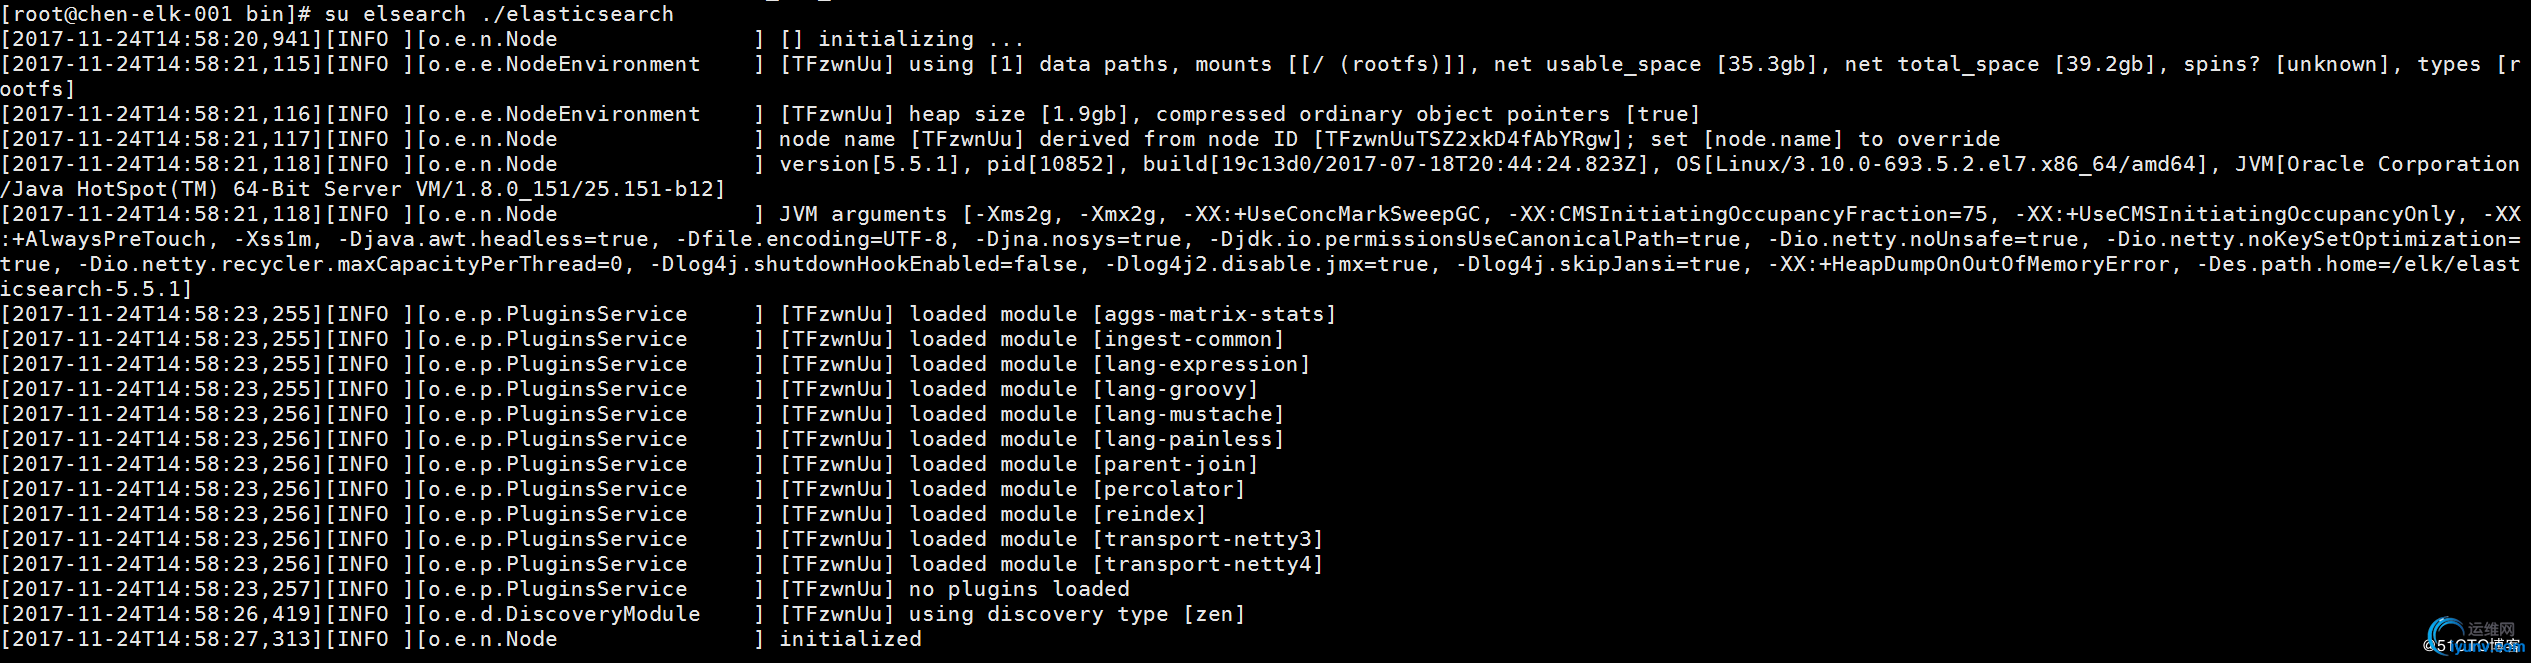Click the loaded module parent-join line

[630, 464]
